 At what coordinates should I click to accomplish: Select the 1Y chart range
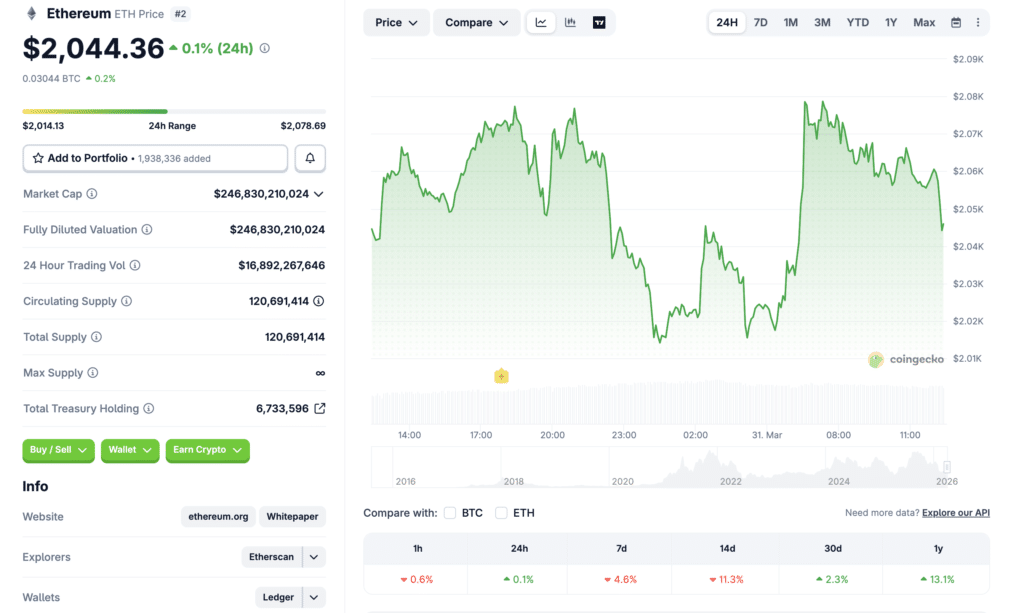[x=891, y=22]
